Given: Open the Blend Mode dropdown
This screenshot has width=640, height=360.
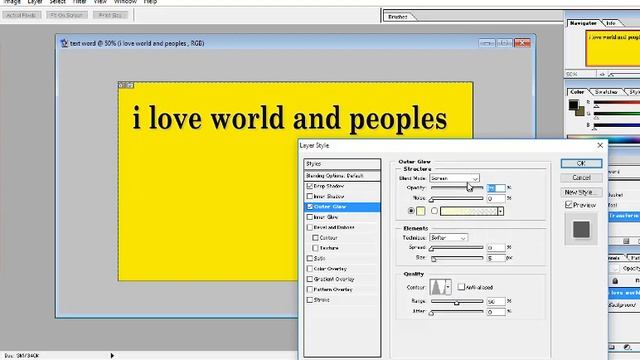Looking at the screenshot, I should pos(454,178).
